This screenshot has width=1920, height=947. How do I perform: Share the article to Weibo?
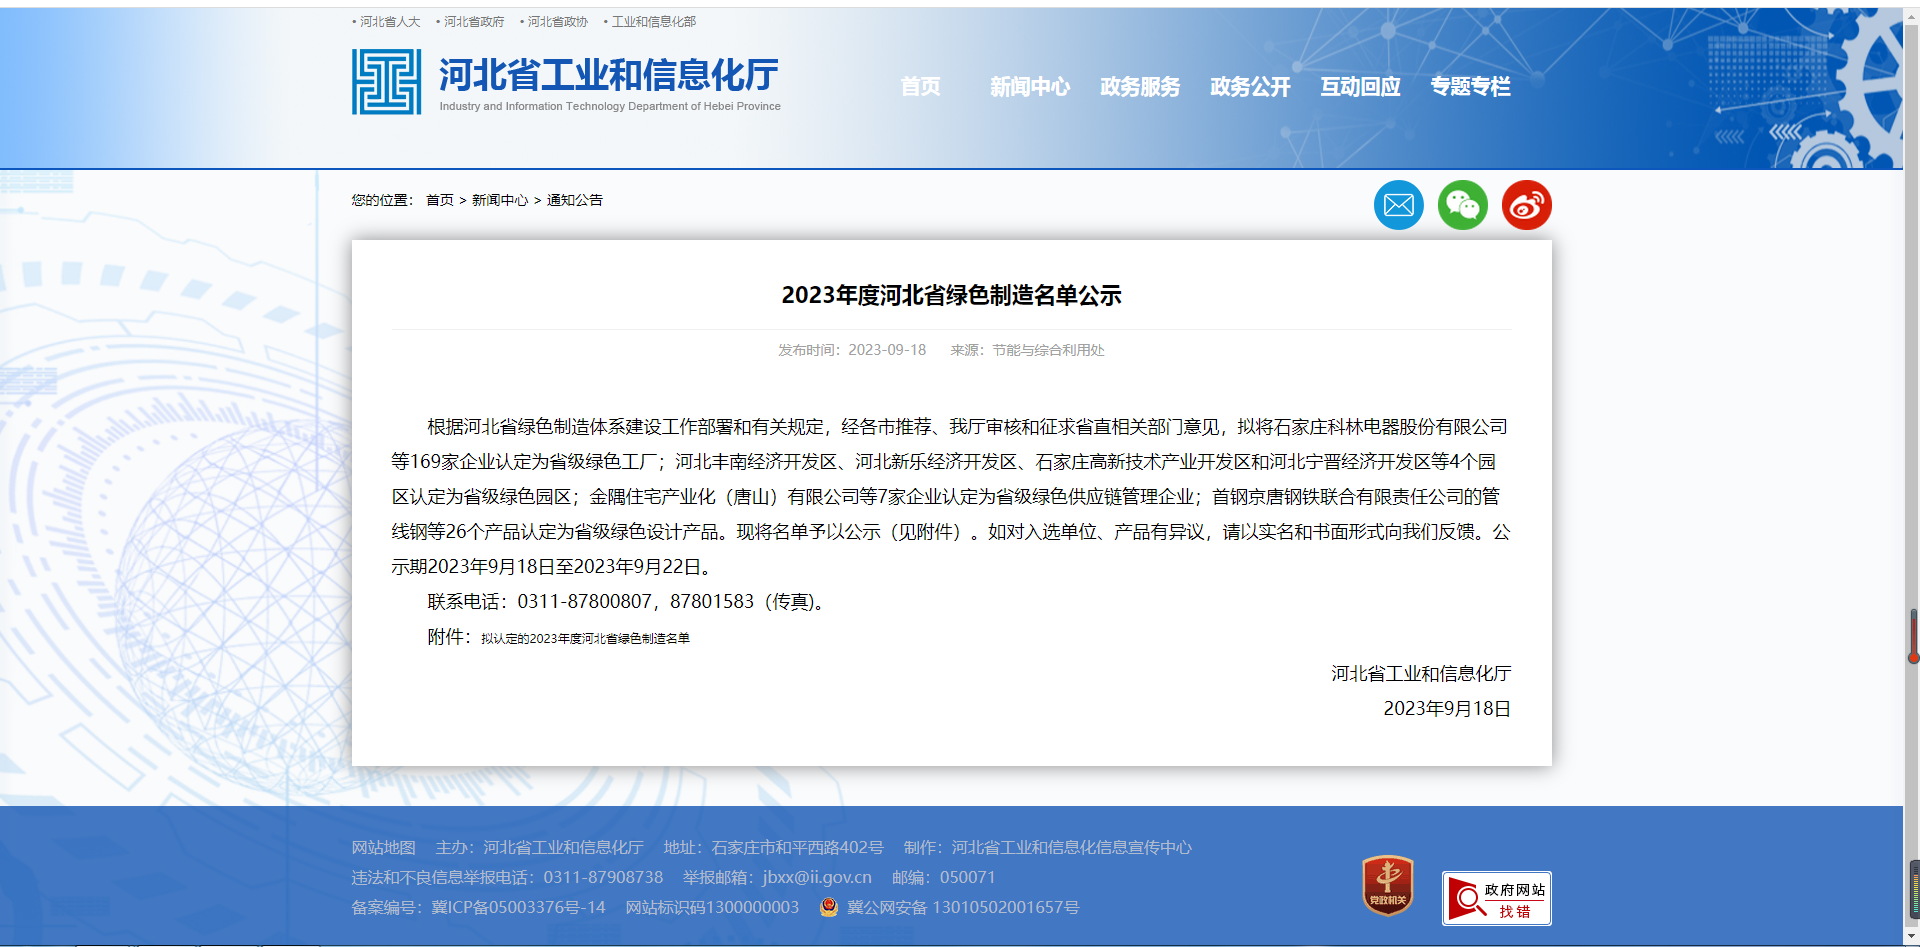[x=1526, y=204]
